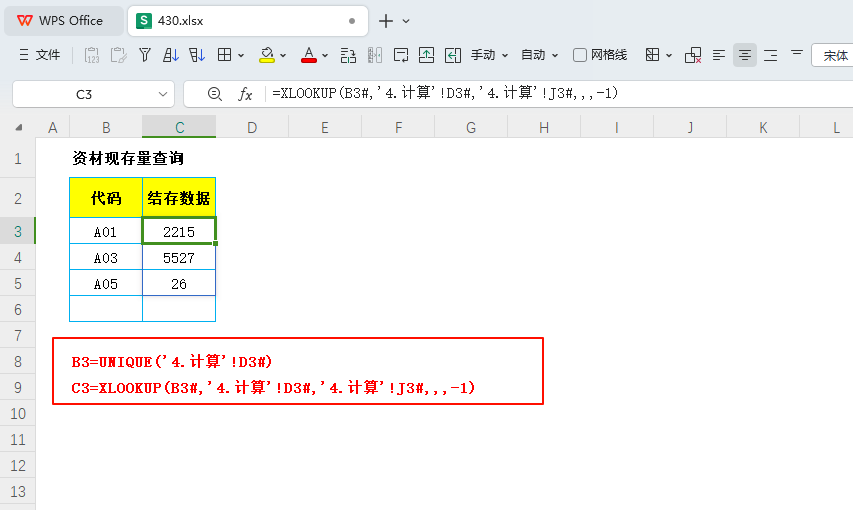
Task: Click the cell borders icon
Action: click(224, 55)
